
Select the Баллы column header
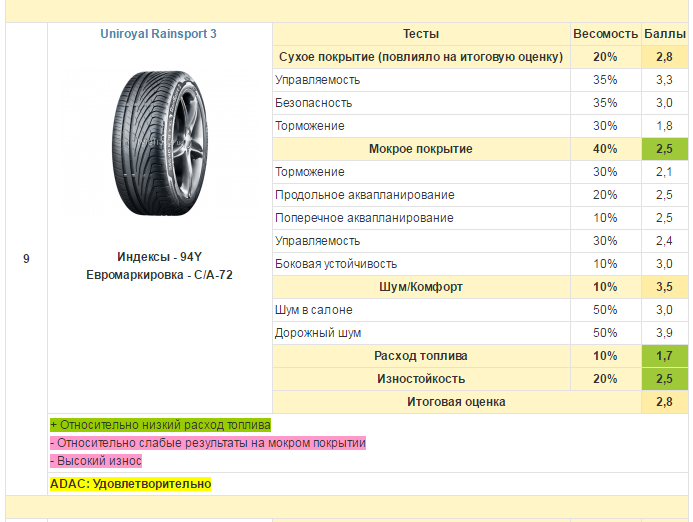[665, 34]
